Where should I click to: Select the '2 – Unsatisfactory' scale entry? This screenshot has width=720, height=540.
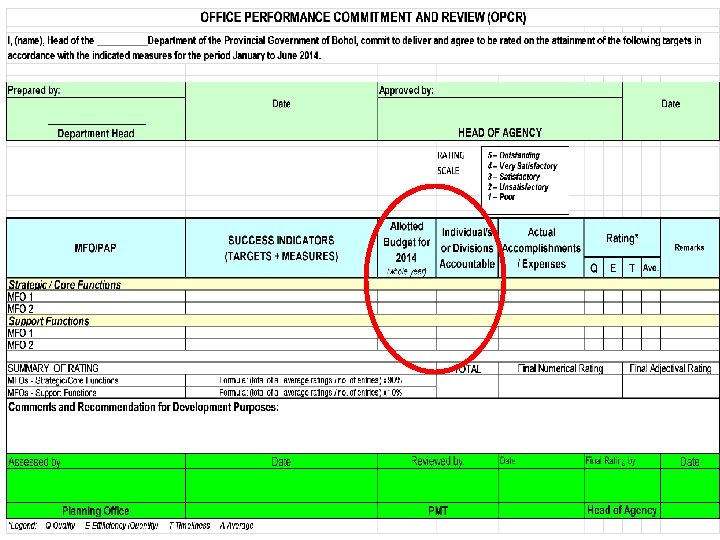tap(518, 187)
